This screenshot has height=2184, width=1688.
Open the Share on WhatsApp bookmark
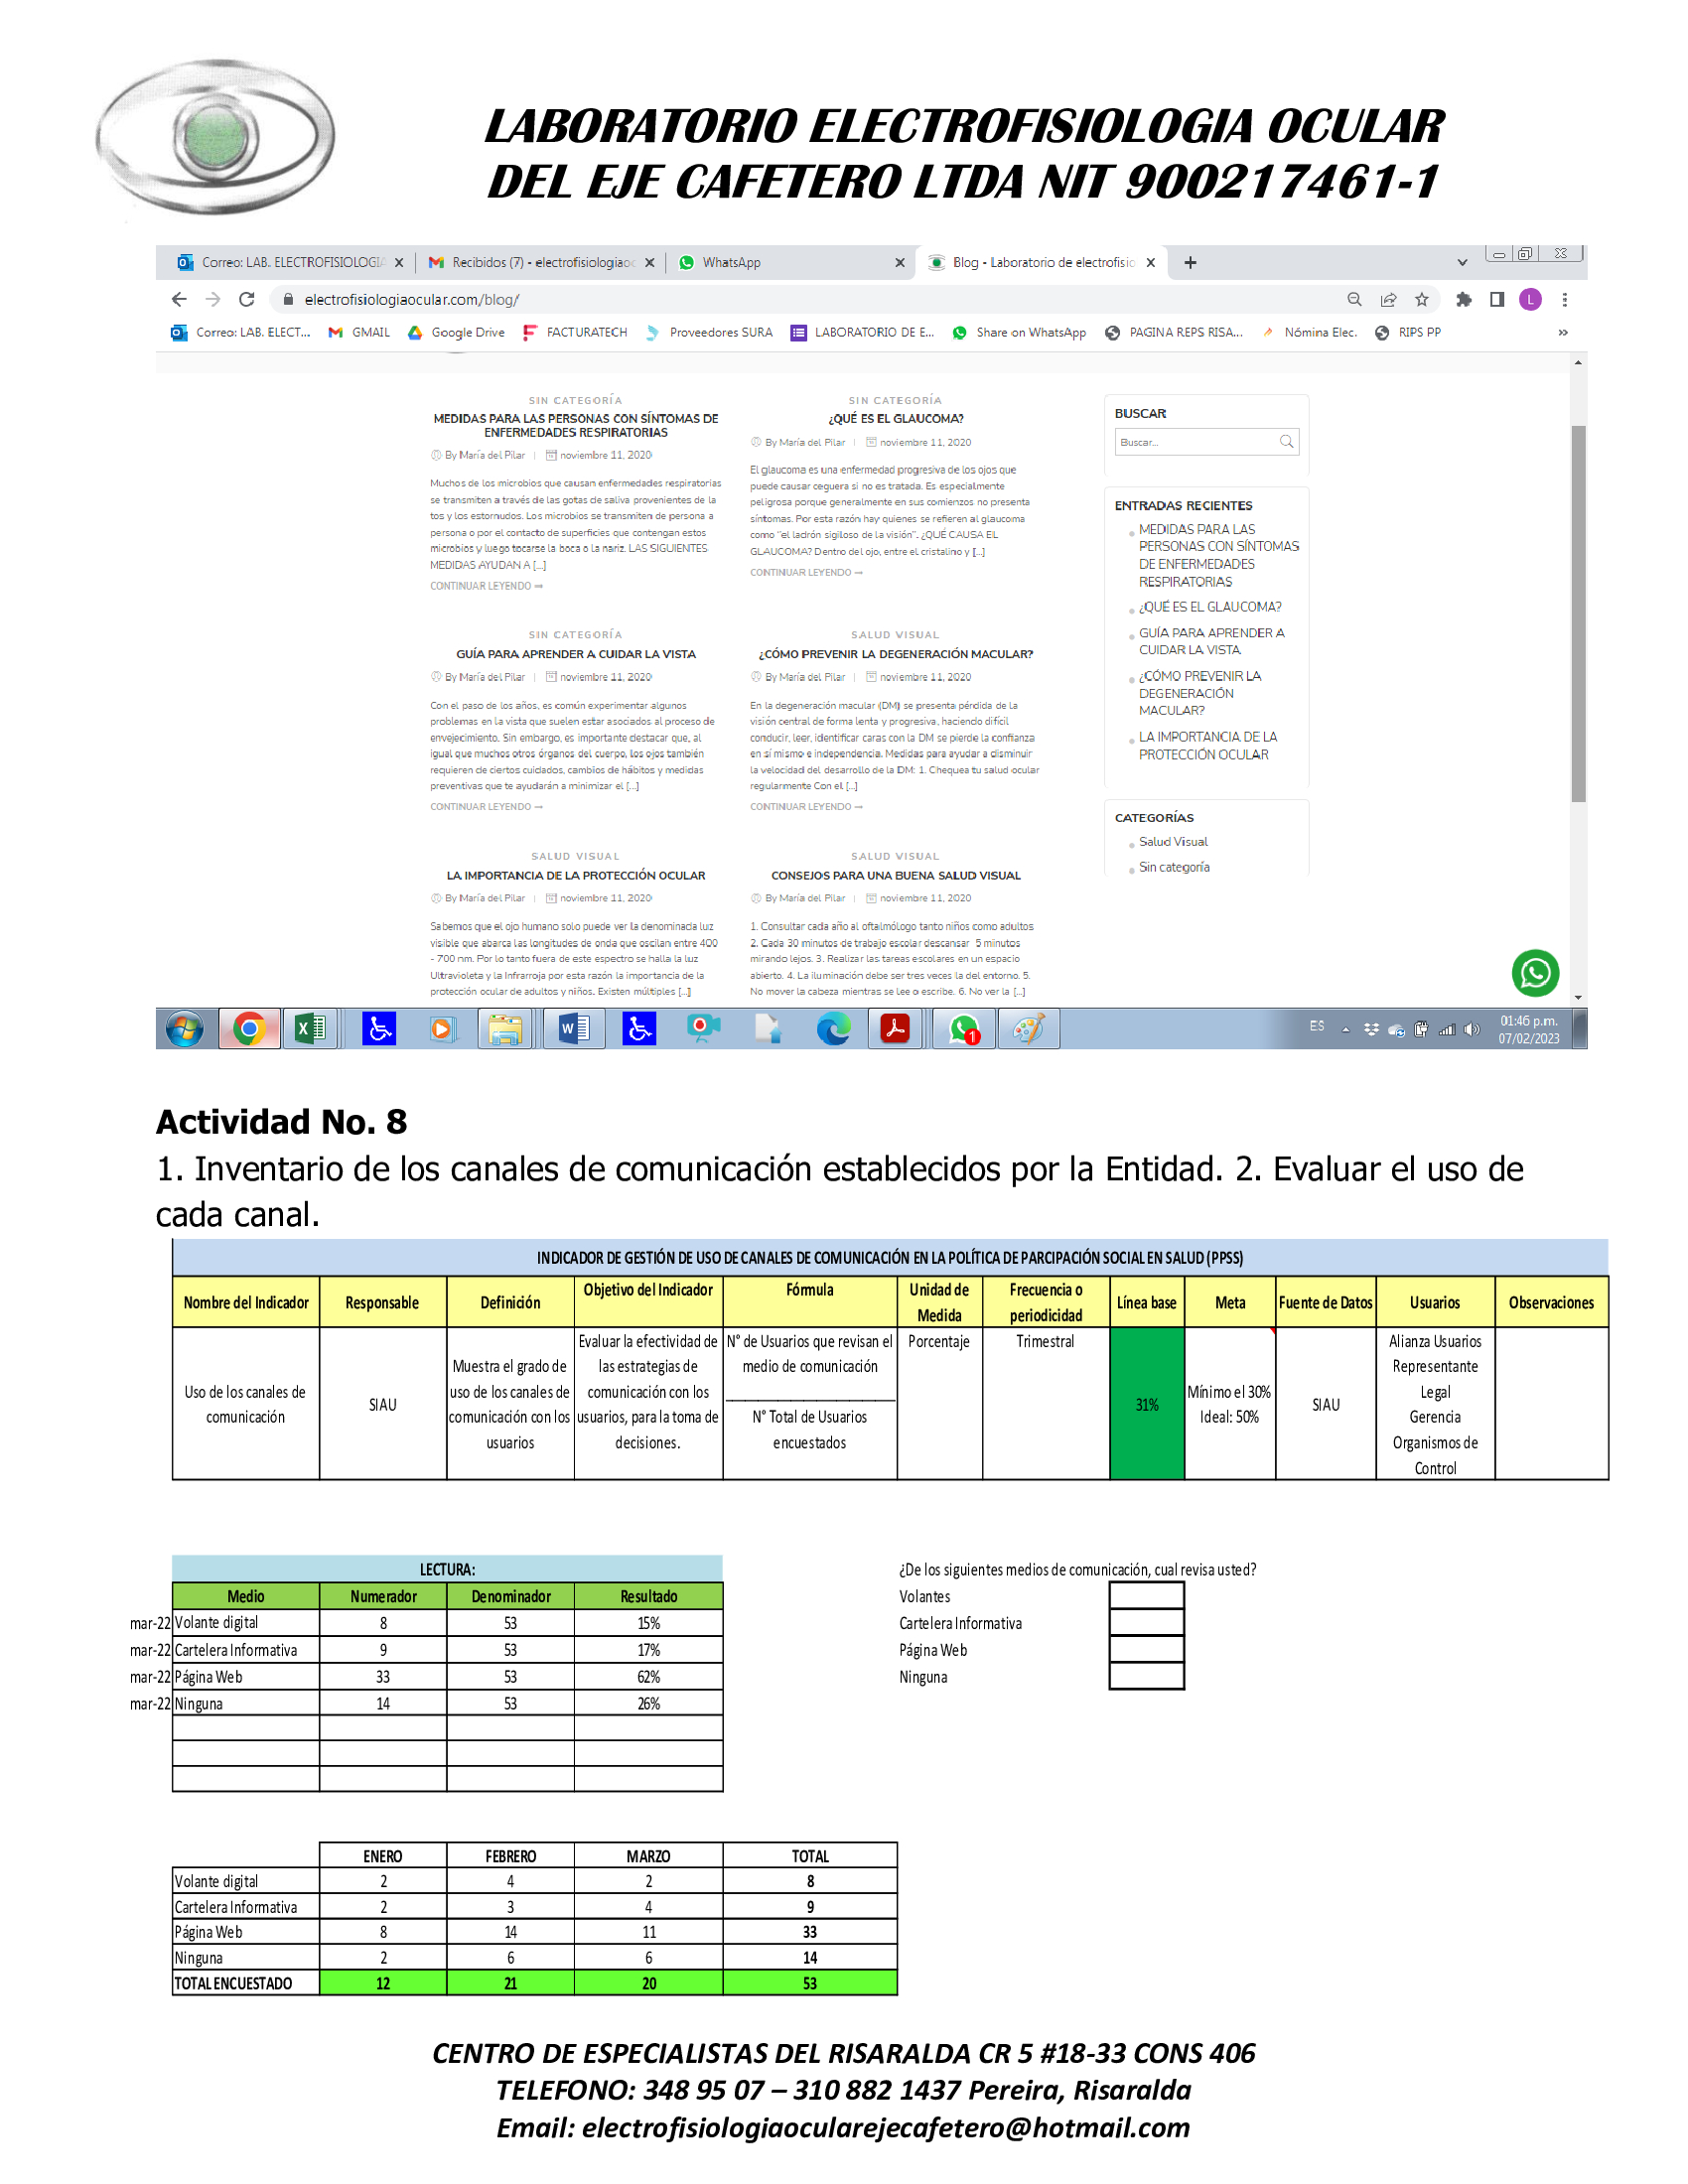click(1019, 332)
